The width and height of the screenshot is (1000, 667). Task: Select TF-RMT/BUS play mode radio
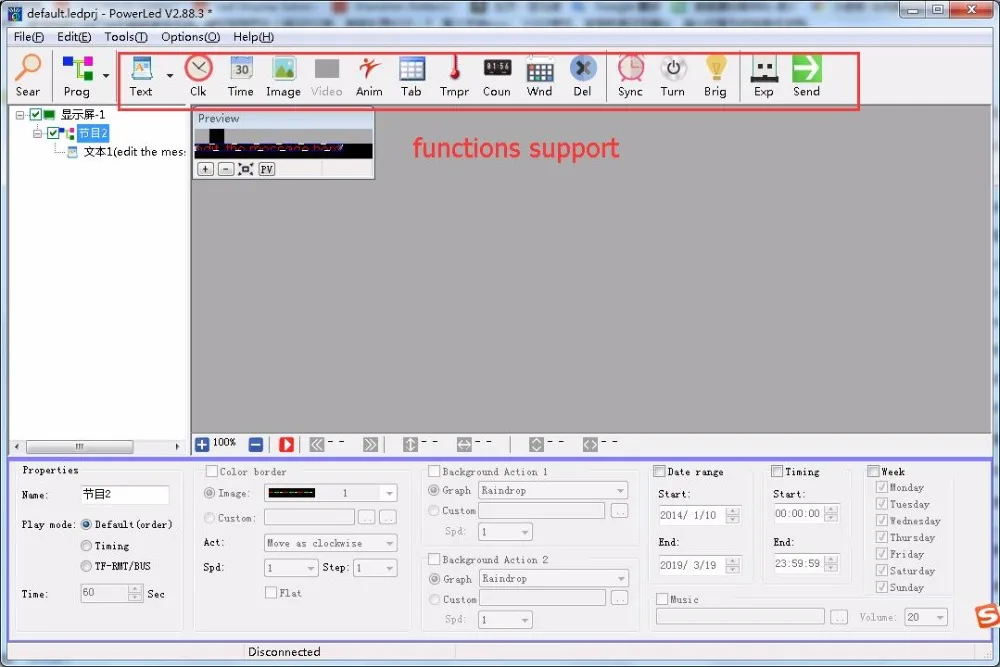[86, 566]
